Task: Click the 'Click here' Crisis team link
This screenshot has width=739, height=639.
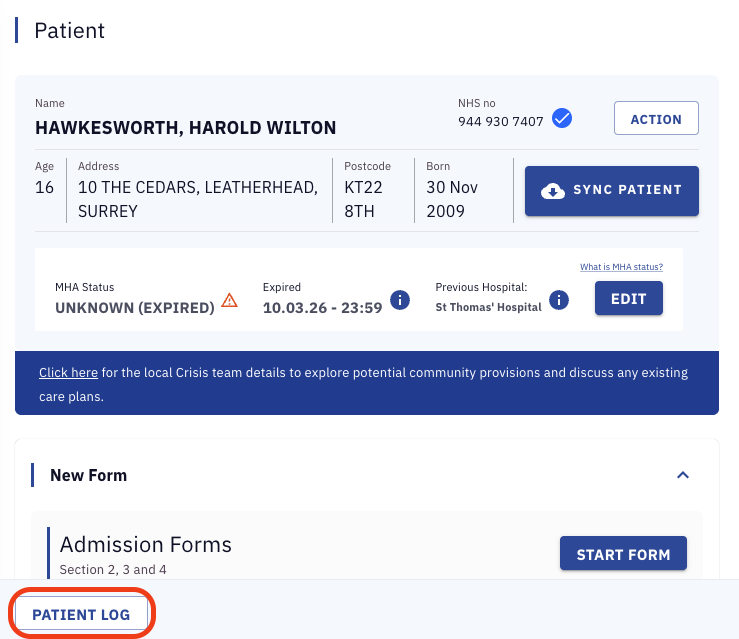Action: click(68, 372)
